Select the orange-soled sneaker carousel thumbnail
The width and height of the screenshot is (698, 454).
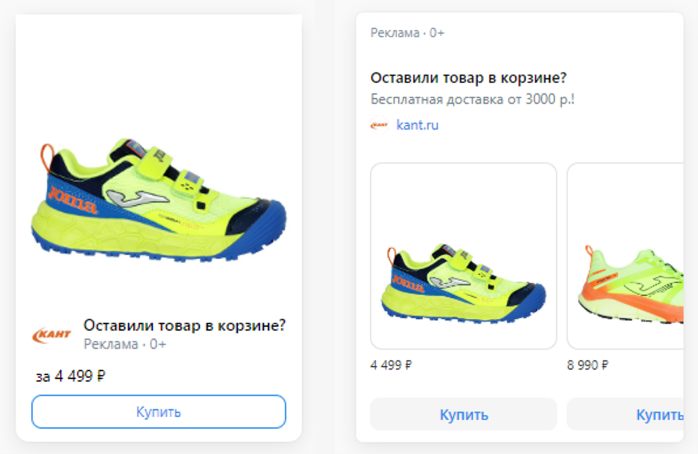click(626, 256)
